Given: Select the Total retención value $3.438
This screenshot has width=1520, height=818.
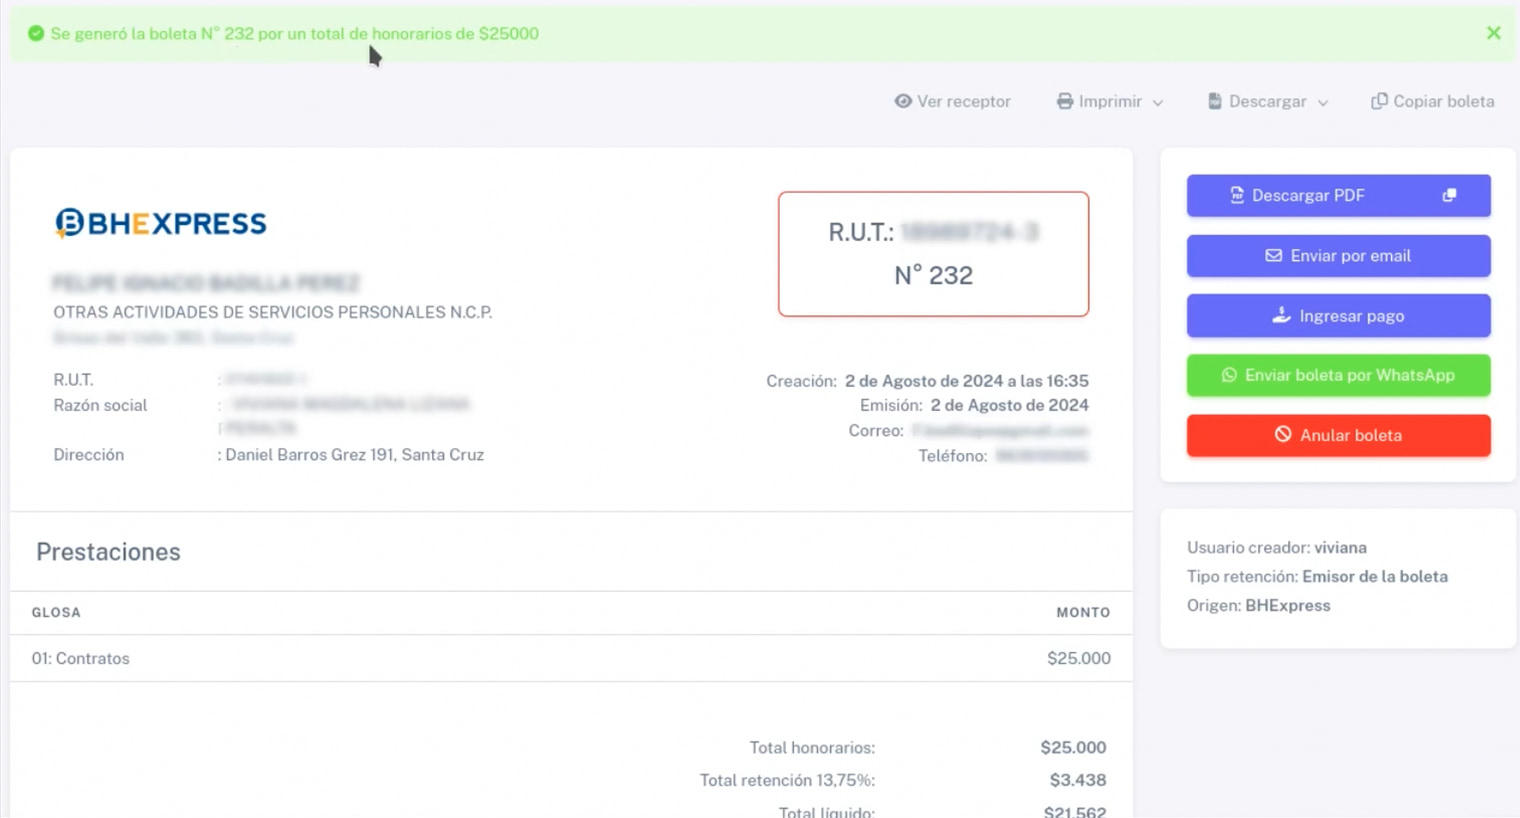Looking at the screenshot, I should click(x=1078, y=780).
